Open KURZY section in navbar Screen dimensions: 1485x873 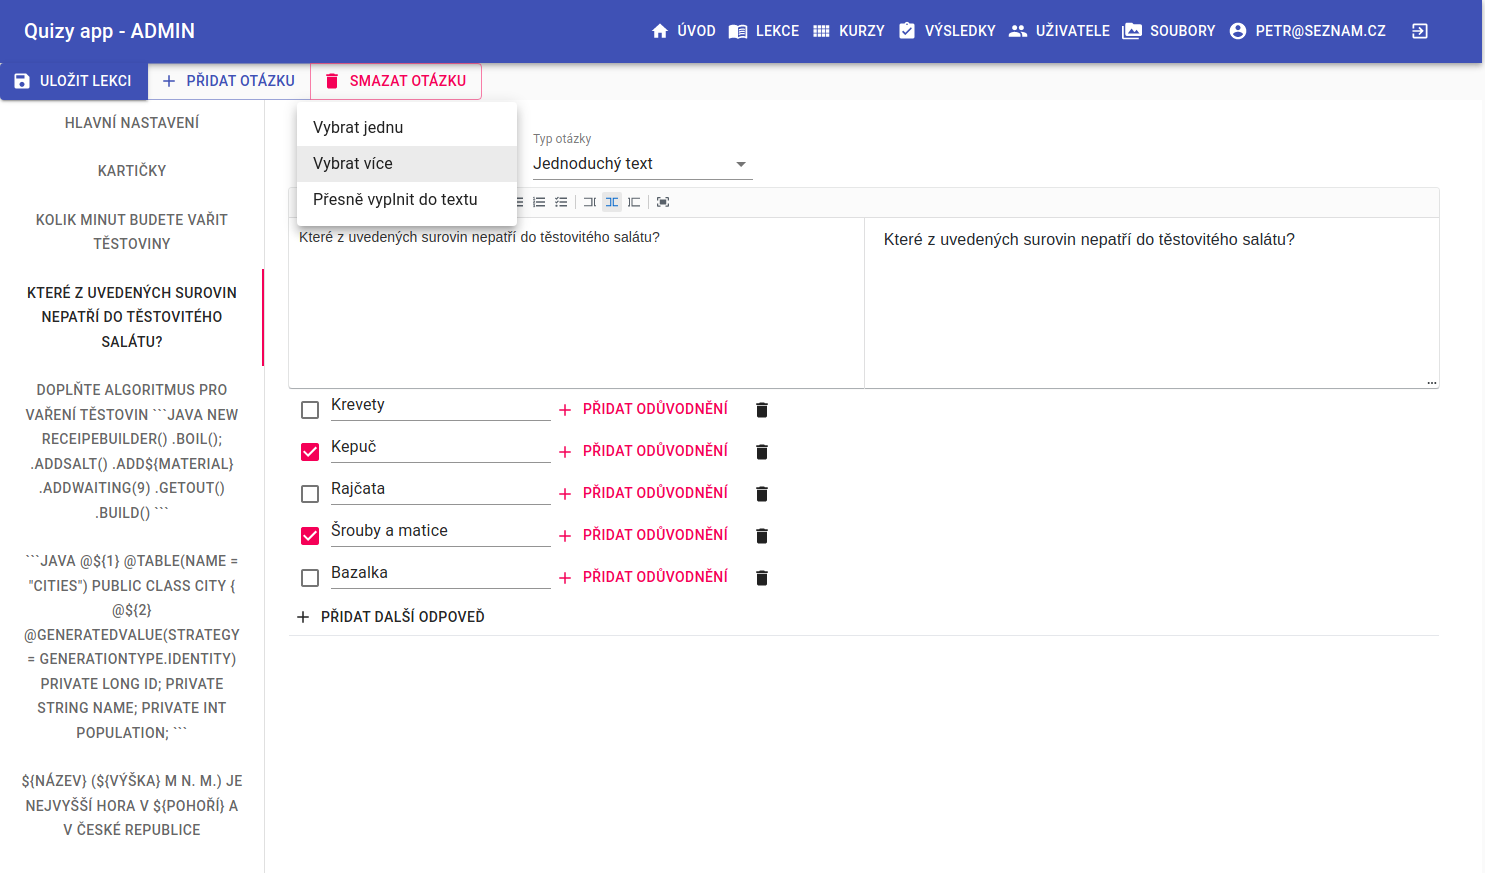point(848,31)
